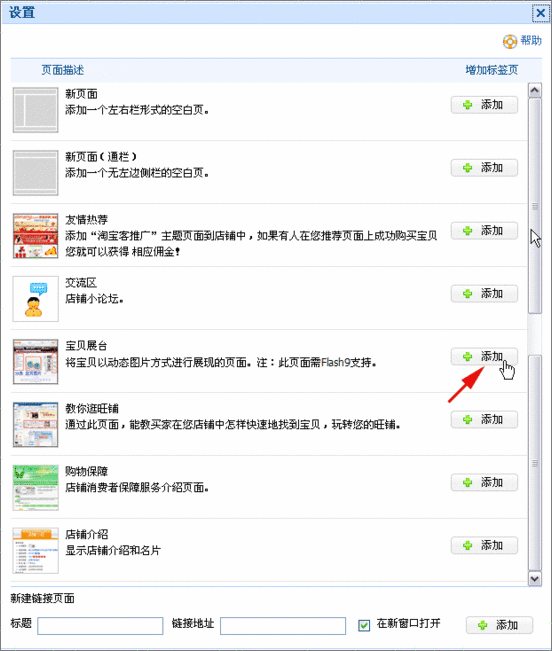This screenshot has height=651, width=552.
Task: Add the 交流区 forum page
Action: coord(484,294)
